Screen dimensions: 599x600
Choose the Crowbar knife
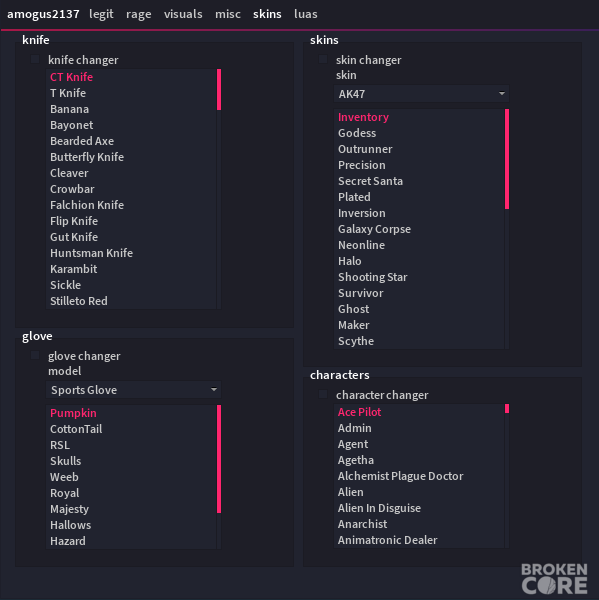(131, 189)
